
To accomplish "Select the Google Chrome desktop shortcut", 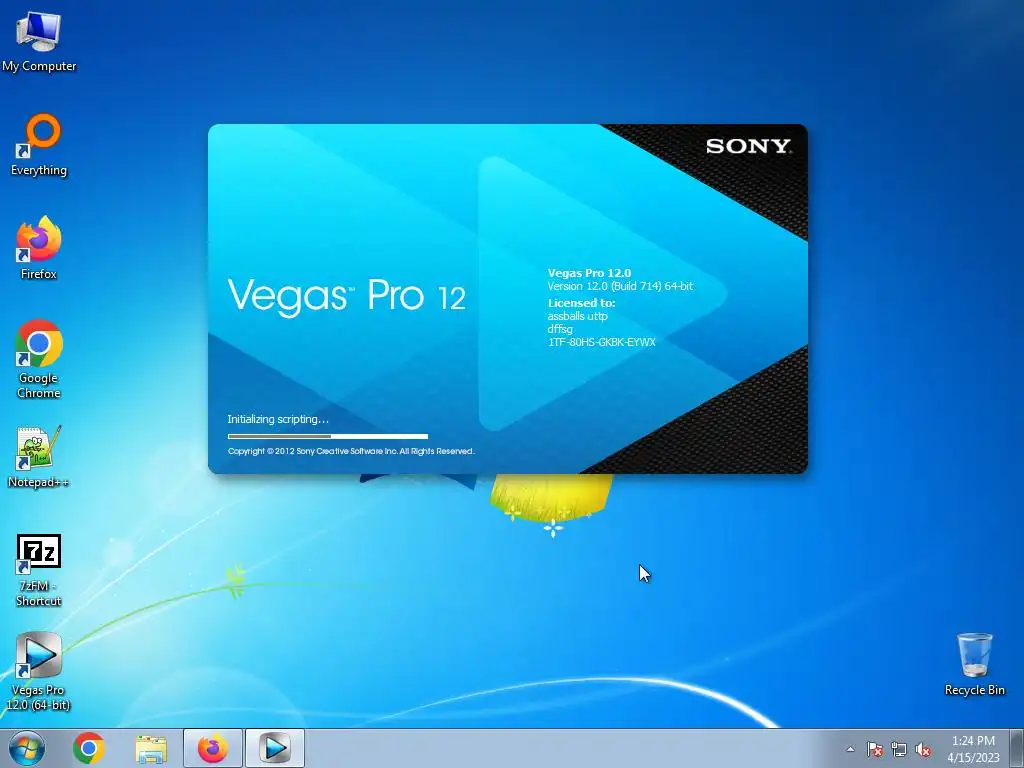I will click(39, 359).
